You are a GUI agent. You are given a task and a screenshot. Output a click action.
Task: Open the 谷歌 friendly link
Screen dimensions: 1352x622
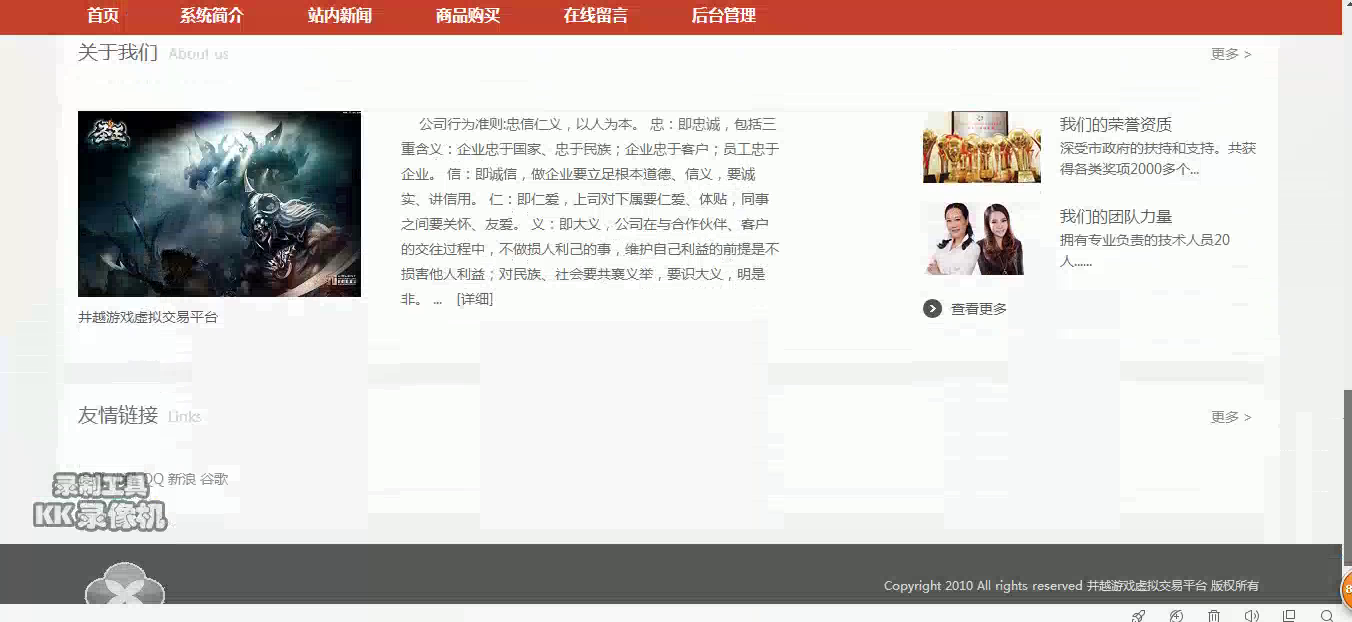click(x=214, y=479)
